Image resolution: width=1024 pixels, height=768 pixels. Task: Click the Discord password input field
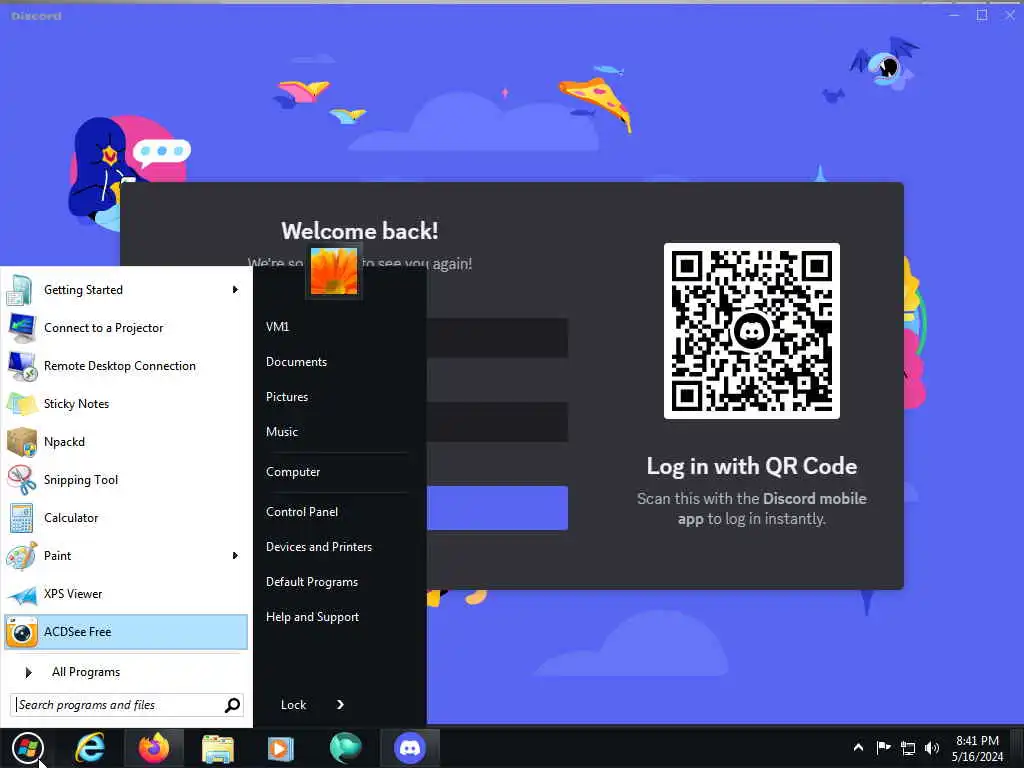click(497, 422)
